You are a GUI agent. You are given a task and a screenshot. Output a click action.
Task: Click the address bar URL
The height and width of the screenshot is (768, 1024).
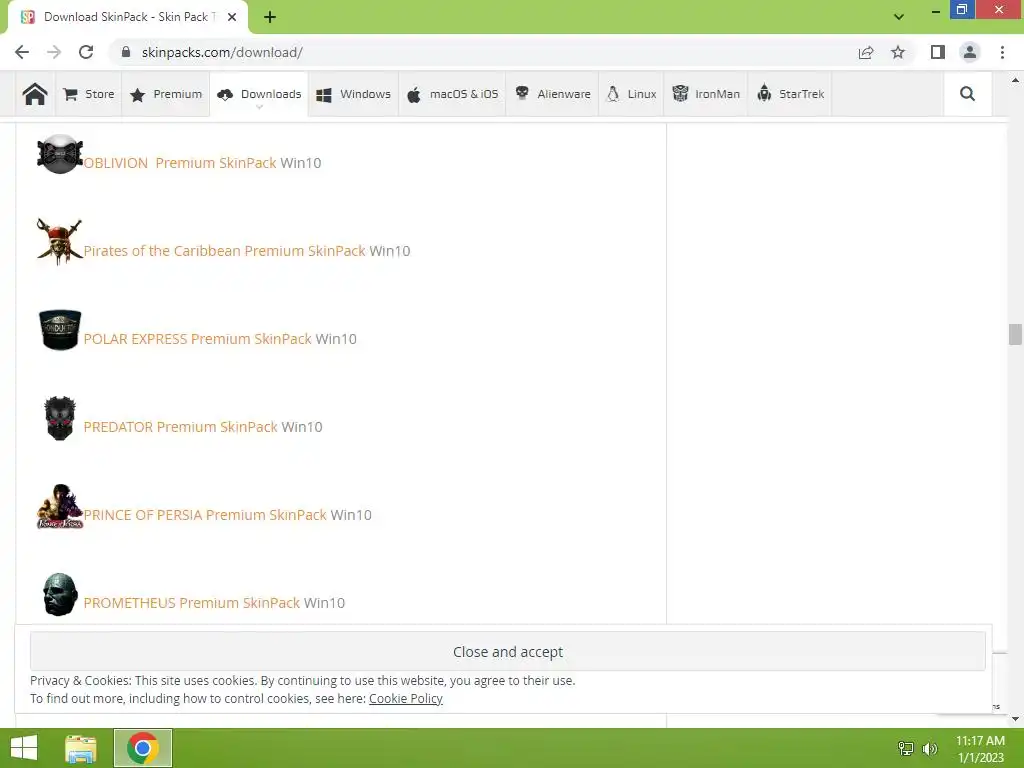pos(222,52)
